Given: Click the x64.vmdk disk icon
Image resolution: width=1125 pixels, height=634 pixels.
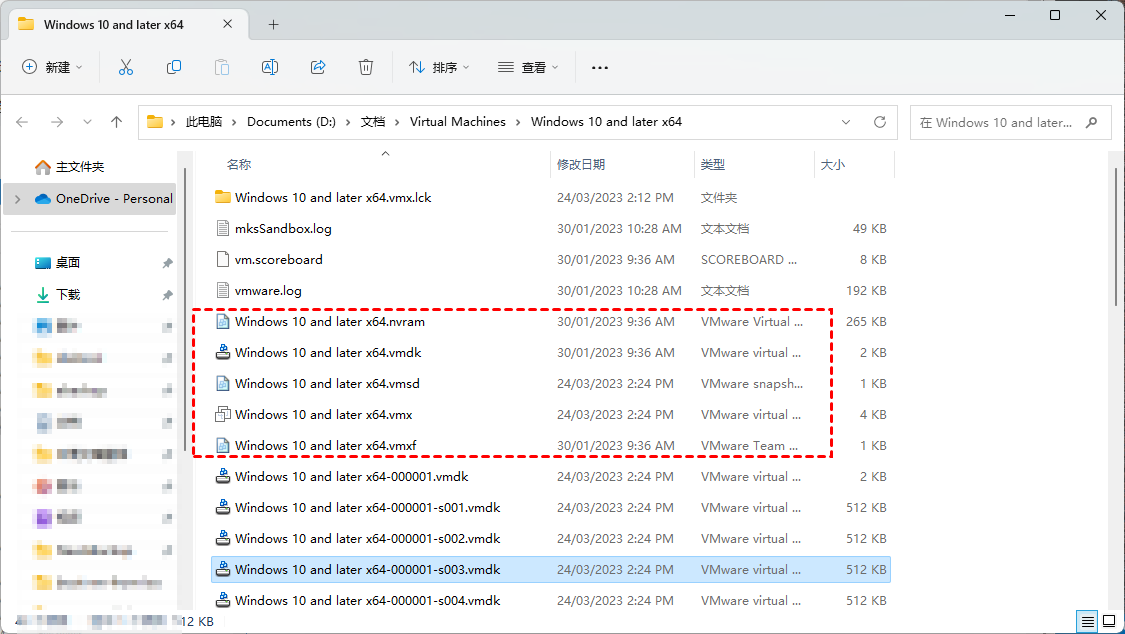Looking at the screenshot, I should [223, 352].
